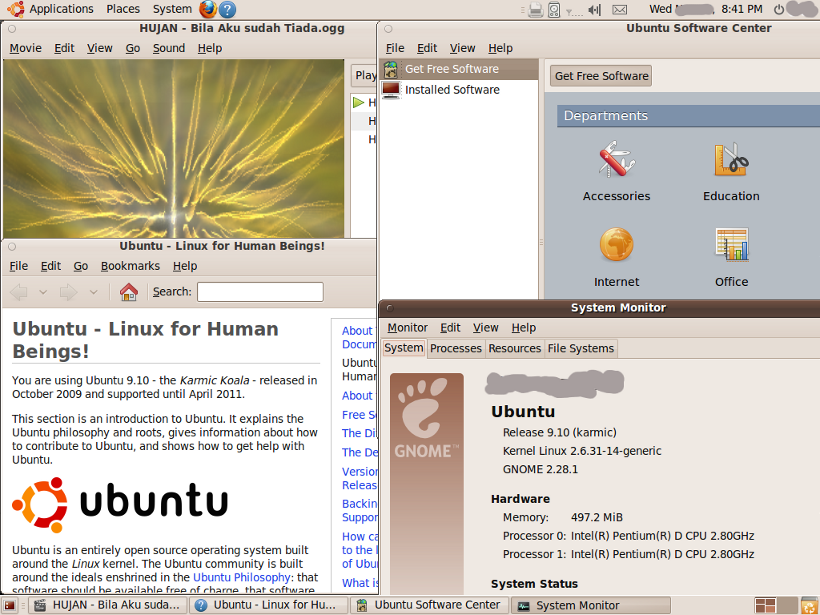Open Places menu in top panel

coord(123,9)
